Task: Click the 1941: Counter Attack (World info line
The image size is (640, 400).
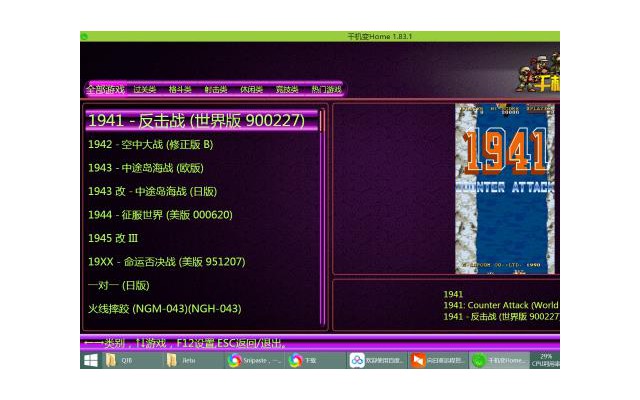Action: coord(501,305)
